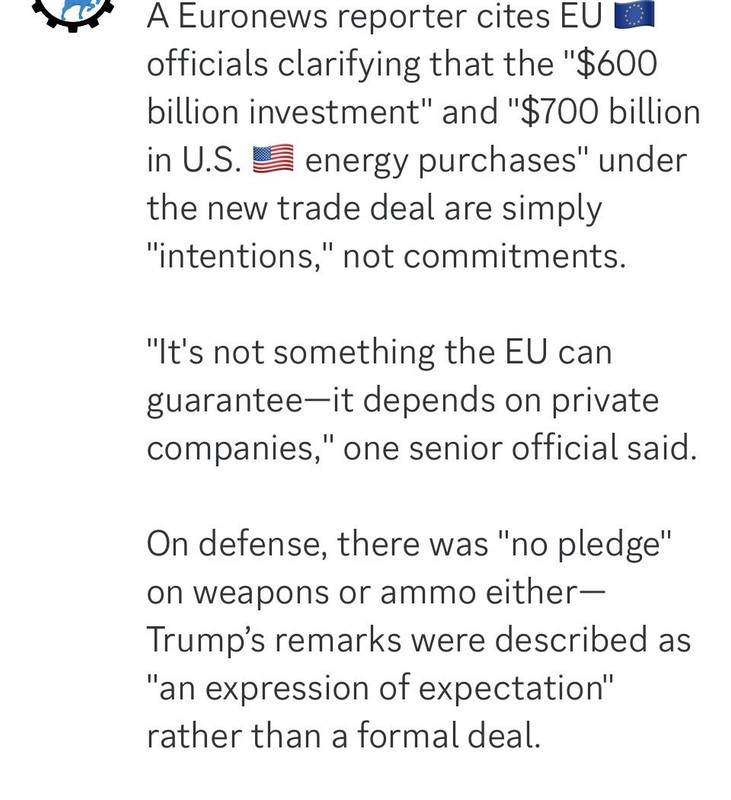Click the closing "formal deal." words
The height and width of the screenshot is (800, 731).
click(x=448, y=736)
